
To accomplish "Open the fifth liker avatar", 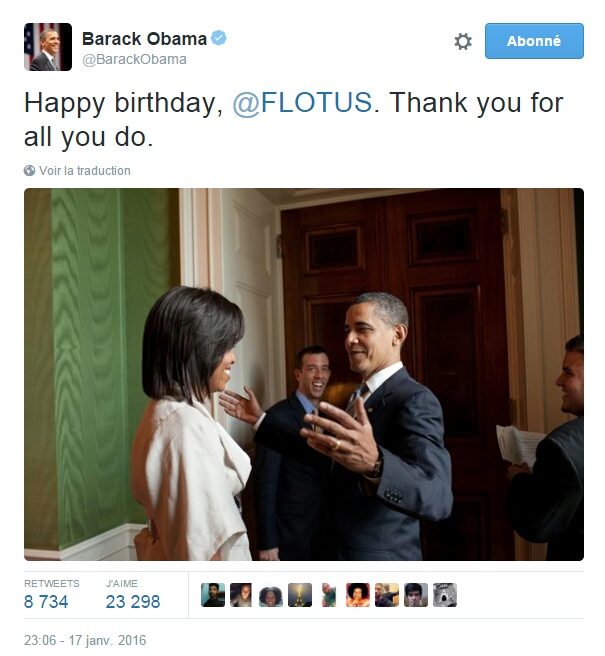I will 329,595.
